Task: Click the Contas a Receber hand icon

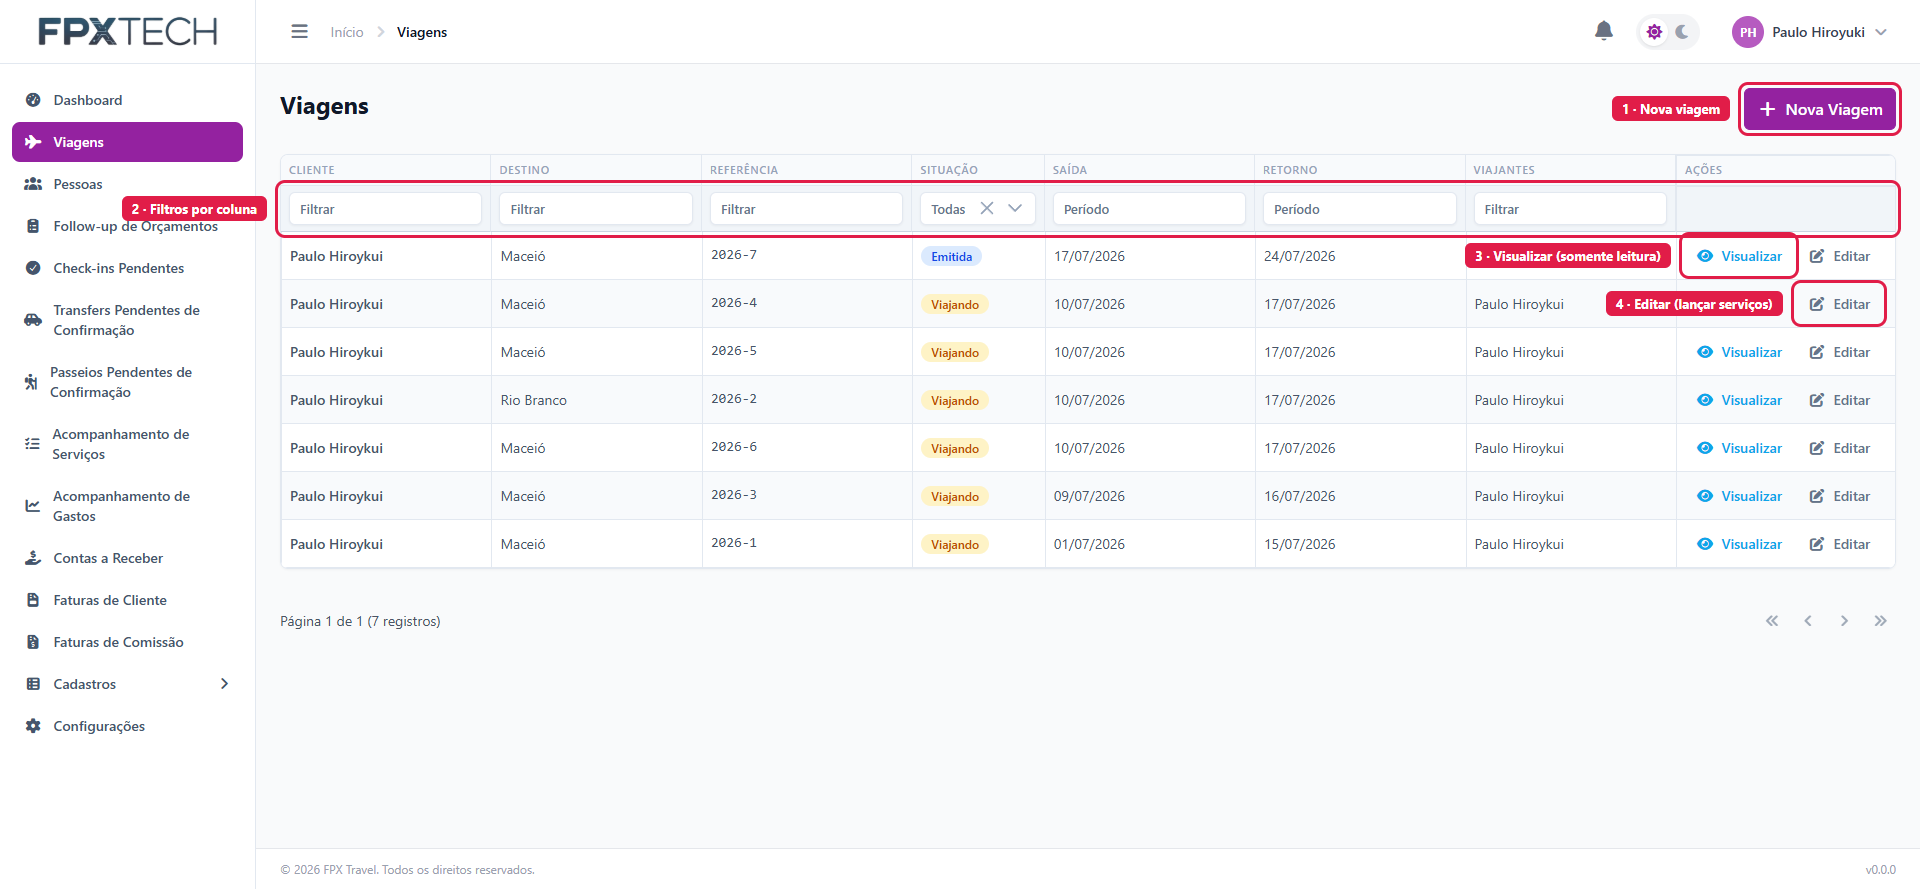Action: click(x=33, y=558)
